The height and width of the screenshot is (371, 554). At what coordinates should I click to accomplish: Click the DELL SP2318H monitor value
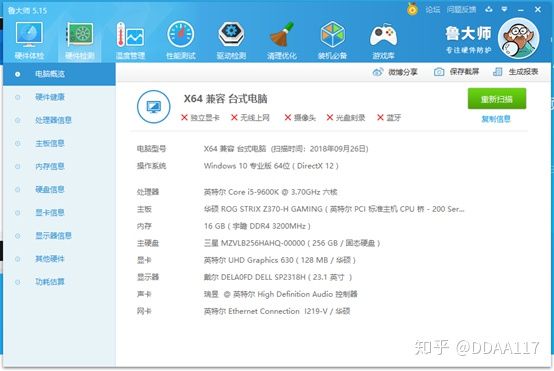[278, 277]
